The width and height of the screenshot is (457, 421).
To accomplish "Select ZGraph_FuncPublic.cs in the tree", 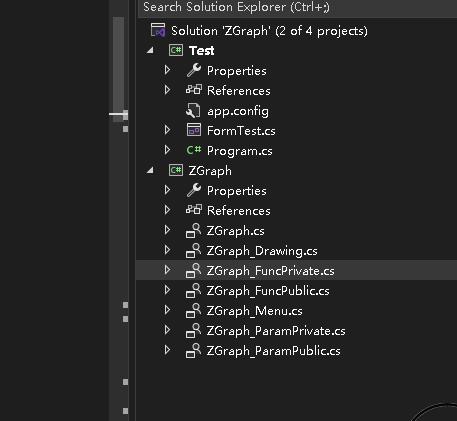I will click(x=268, y=291).
